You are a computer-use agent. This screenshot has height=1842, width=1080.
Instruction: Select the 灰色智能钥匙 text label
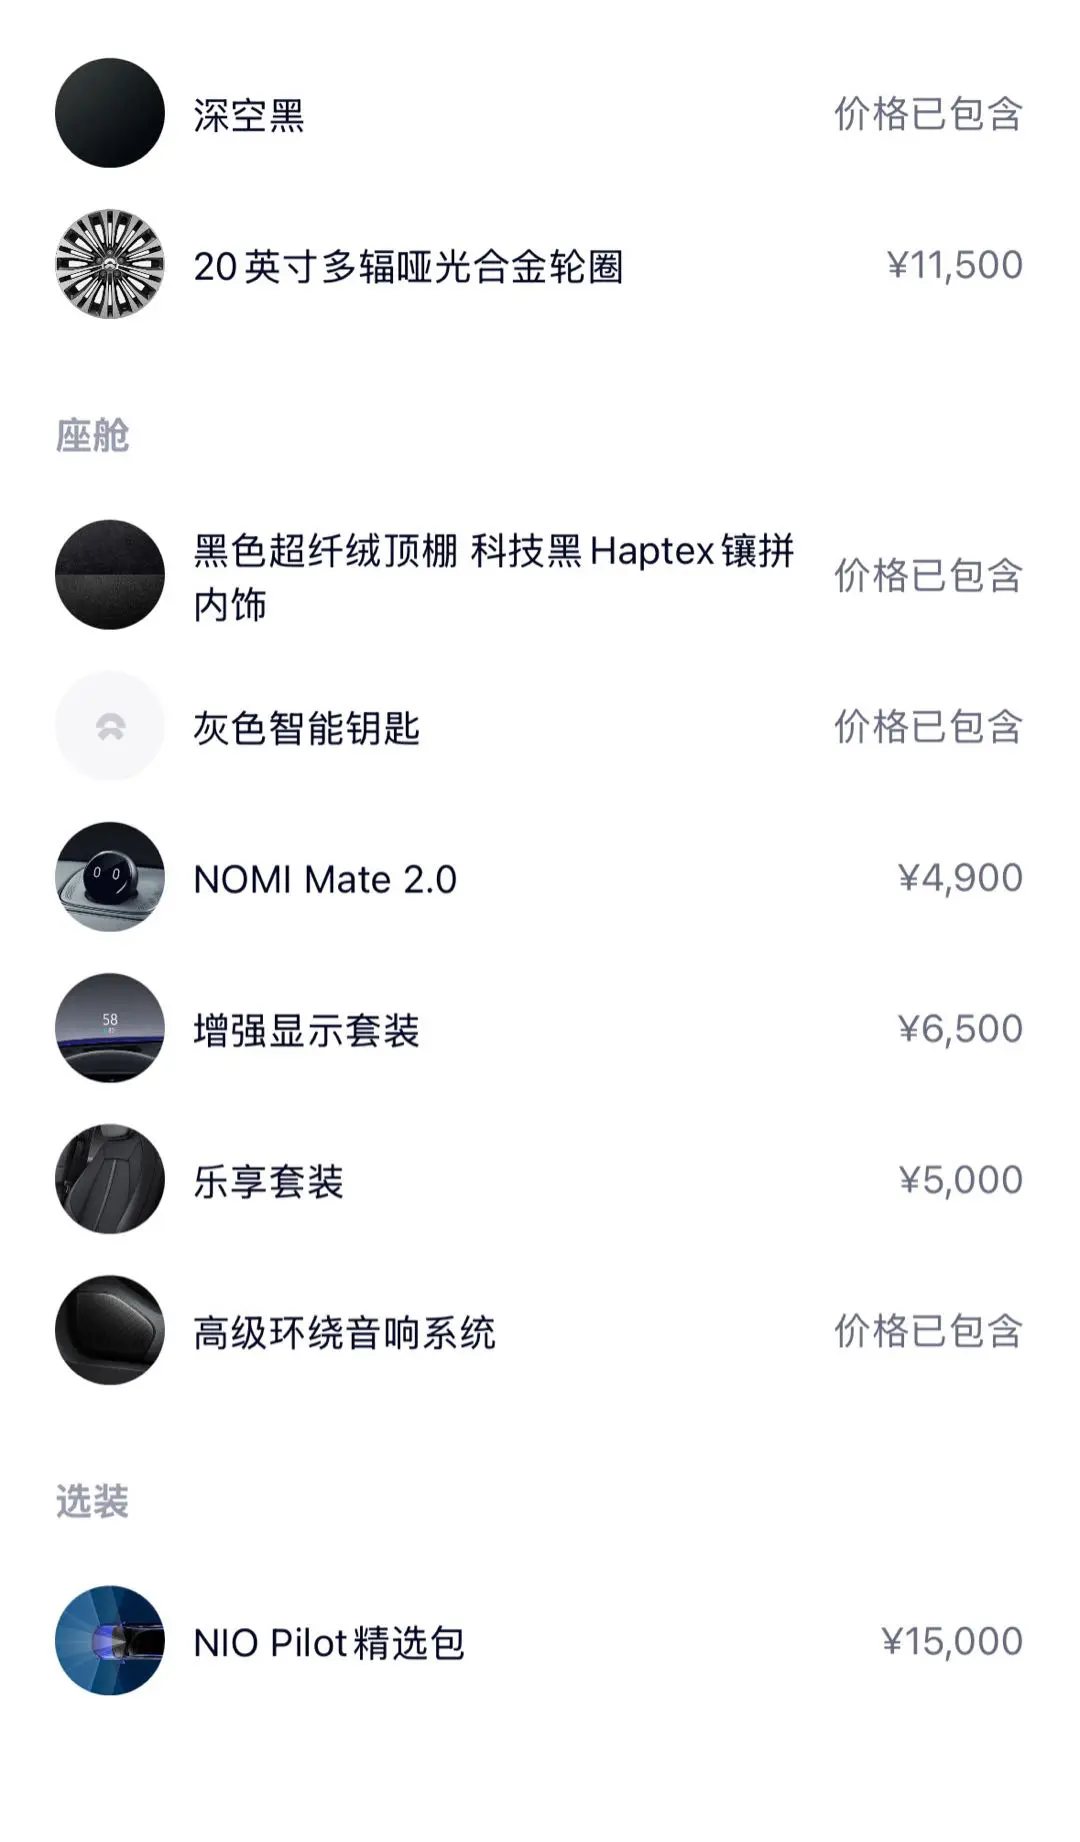tap(306, 728)
